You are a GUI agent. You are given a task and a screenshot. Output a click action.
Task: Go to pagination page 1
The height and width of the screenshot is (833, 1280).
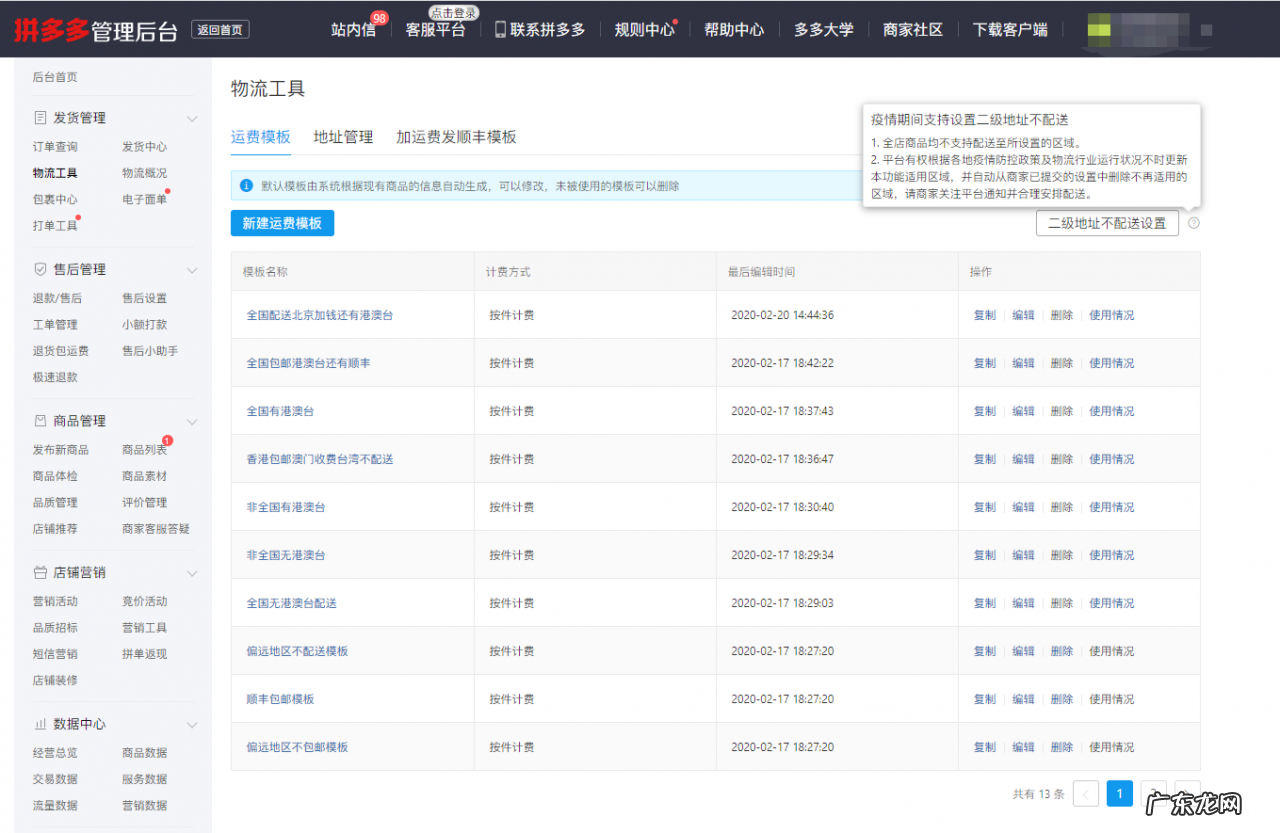1119,794
